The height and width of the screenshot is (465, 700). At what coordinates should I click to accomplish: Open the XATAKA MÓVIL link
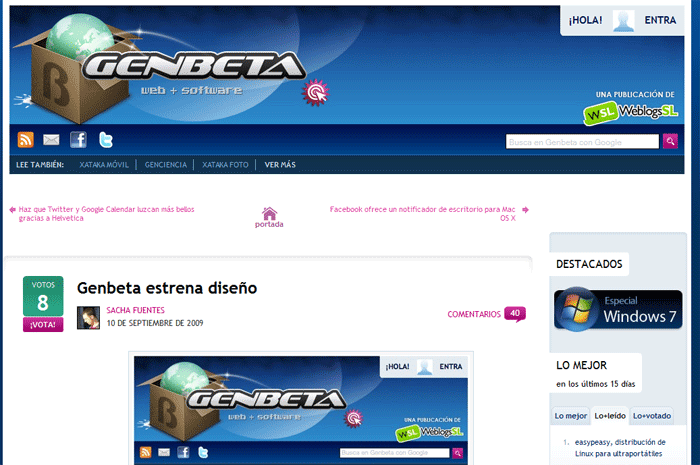[104, 165]
